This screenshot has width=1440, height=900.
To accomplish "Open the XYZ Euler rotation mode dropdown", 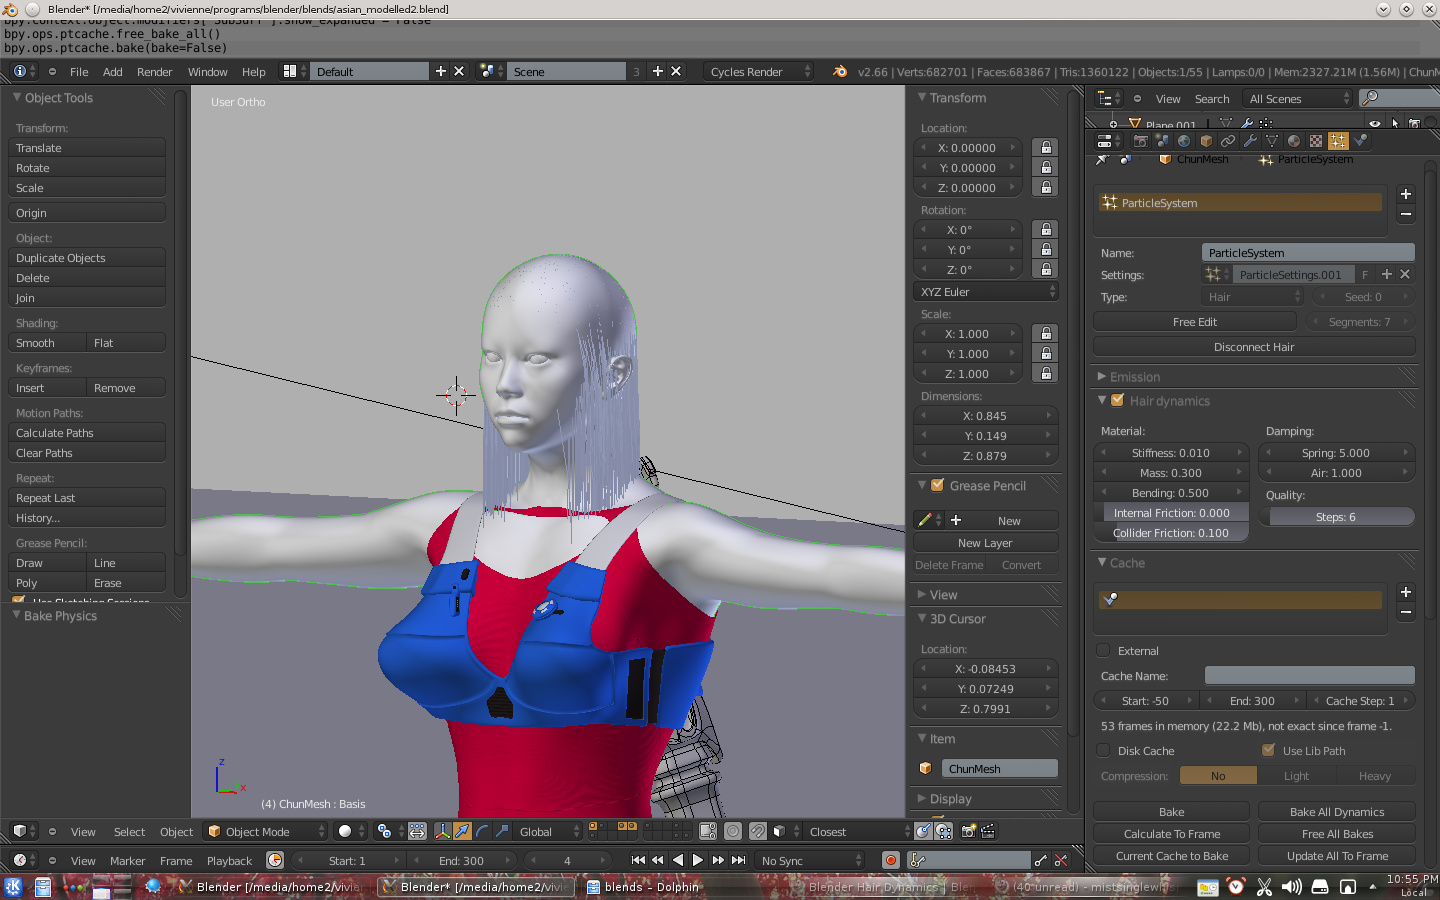I will point(986,292).
